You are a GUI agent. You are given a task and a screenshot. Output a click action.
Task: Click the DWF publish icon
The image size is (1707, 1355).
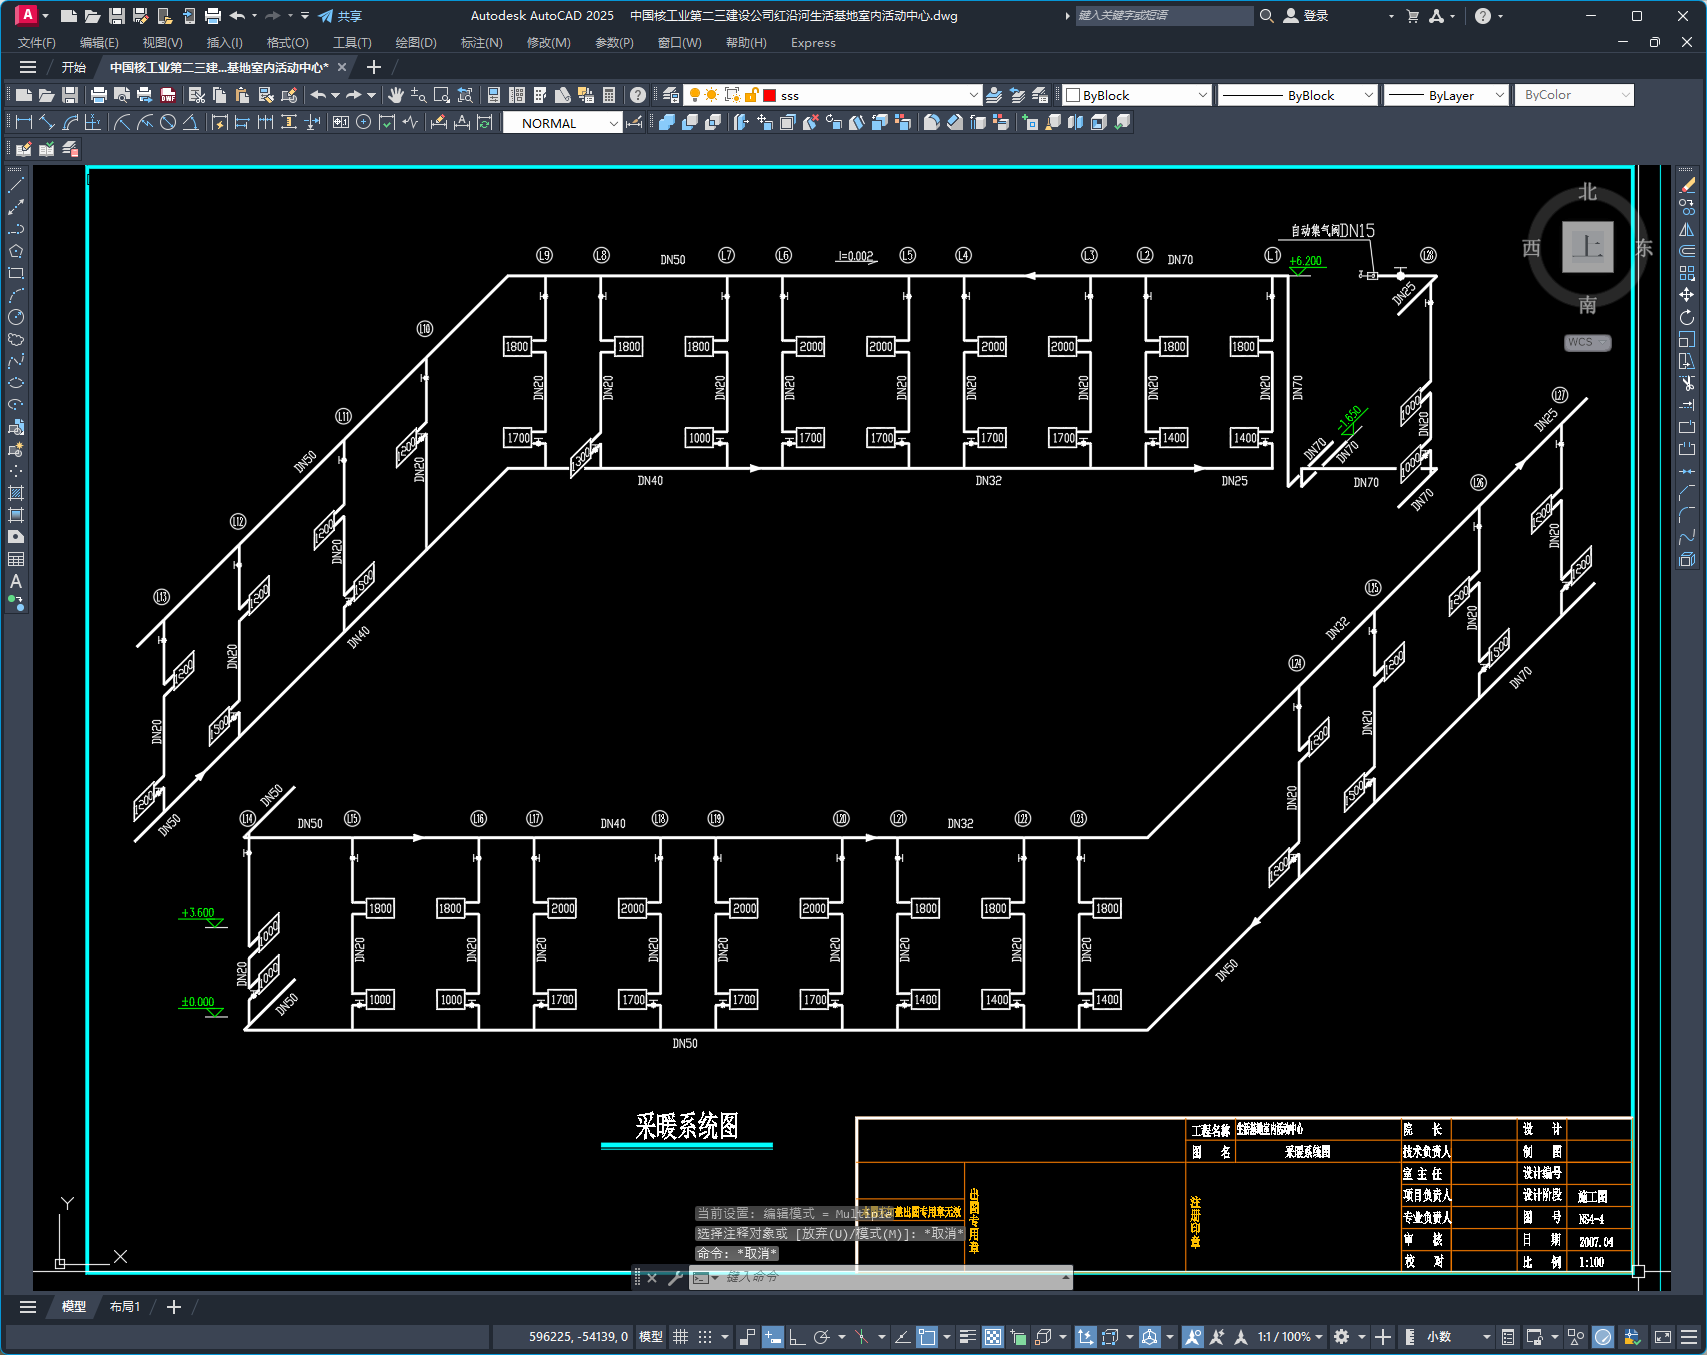pyautogui.click(x=168, y=95)
